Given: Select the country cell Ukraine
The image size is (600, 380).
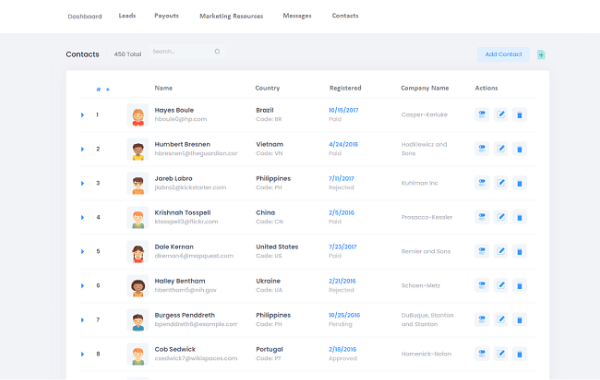Looking at the screenshot, I should point(268,281).
